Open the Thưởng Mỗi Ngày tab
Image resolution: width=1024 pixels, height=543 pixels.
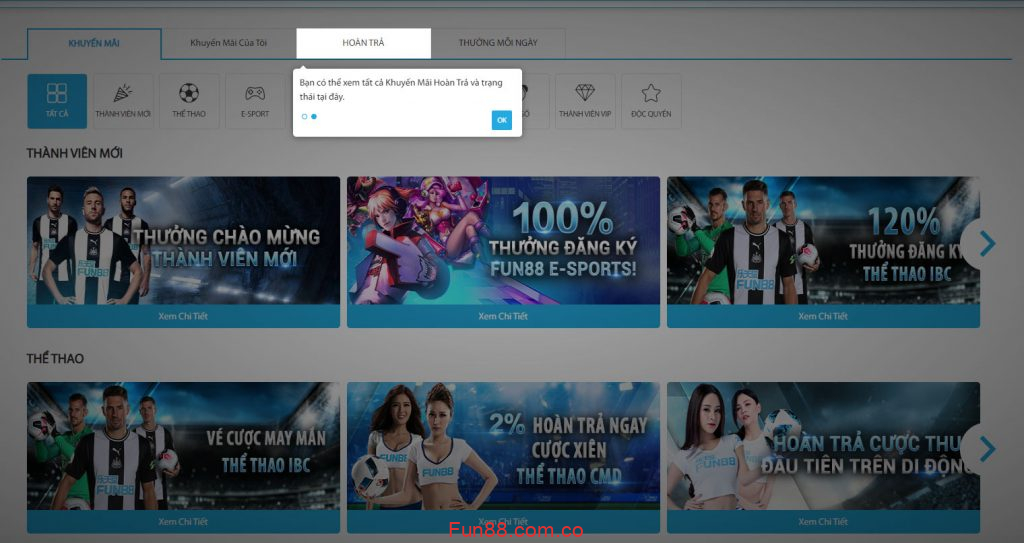(498, 43)
